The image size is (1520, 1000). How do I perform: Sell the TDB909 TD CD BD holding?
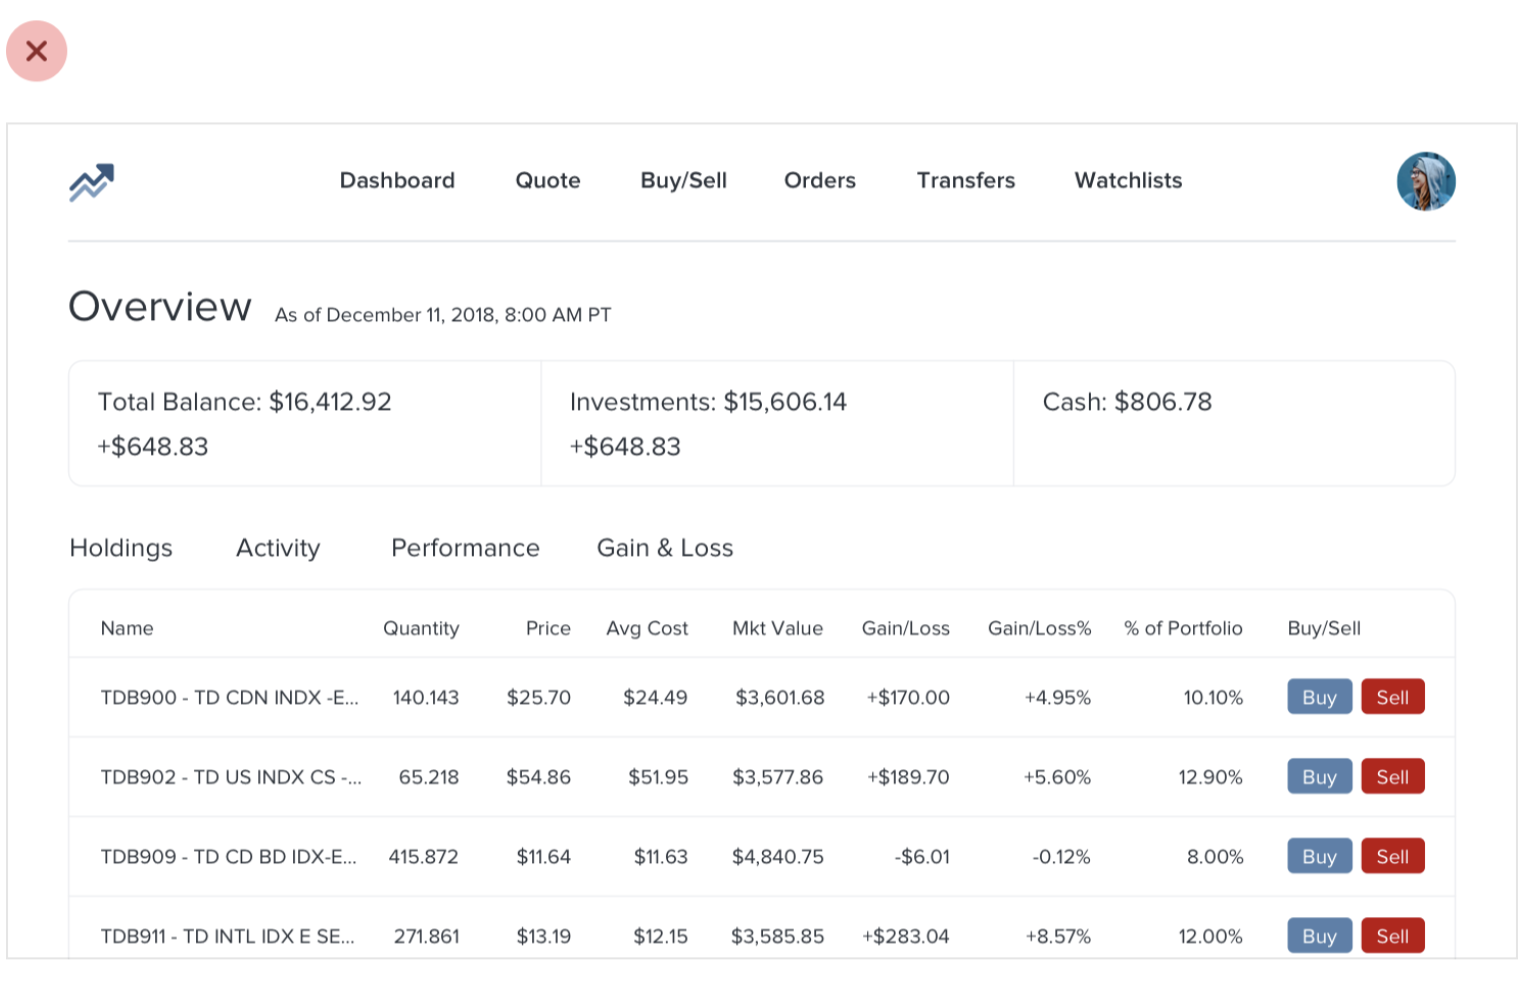pos(1392,856)
